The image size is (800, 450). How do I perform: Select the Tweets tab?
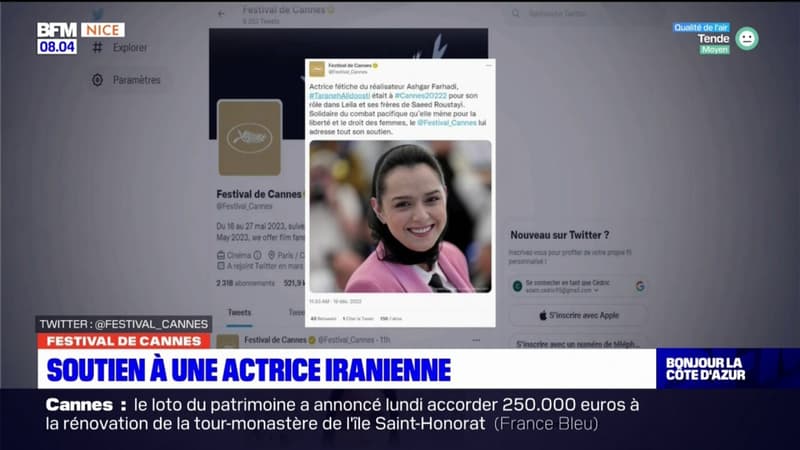239,313
